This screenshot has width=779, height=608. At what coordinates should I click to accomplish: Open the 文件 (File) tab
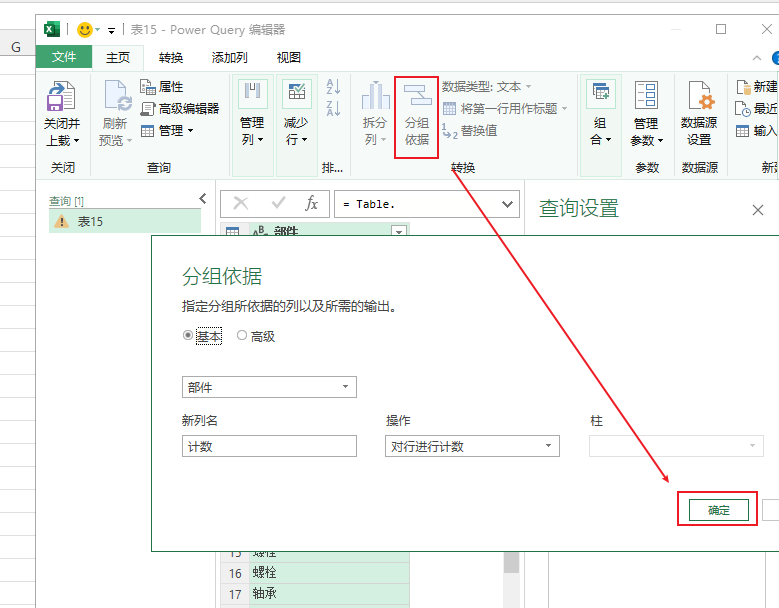point(64,57)
